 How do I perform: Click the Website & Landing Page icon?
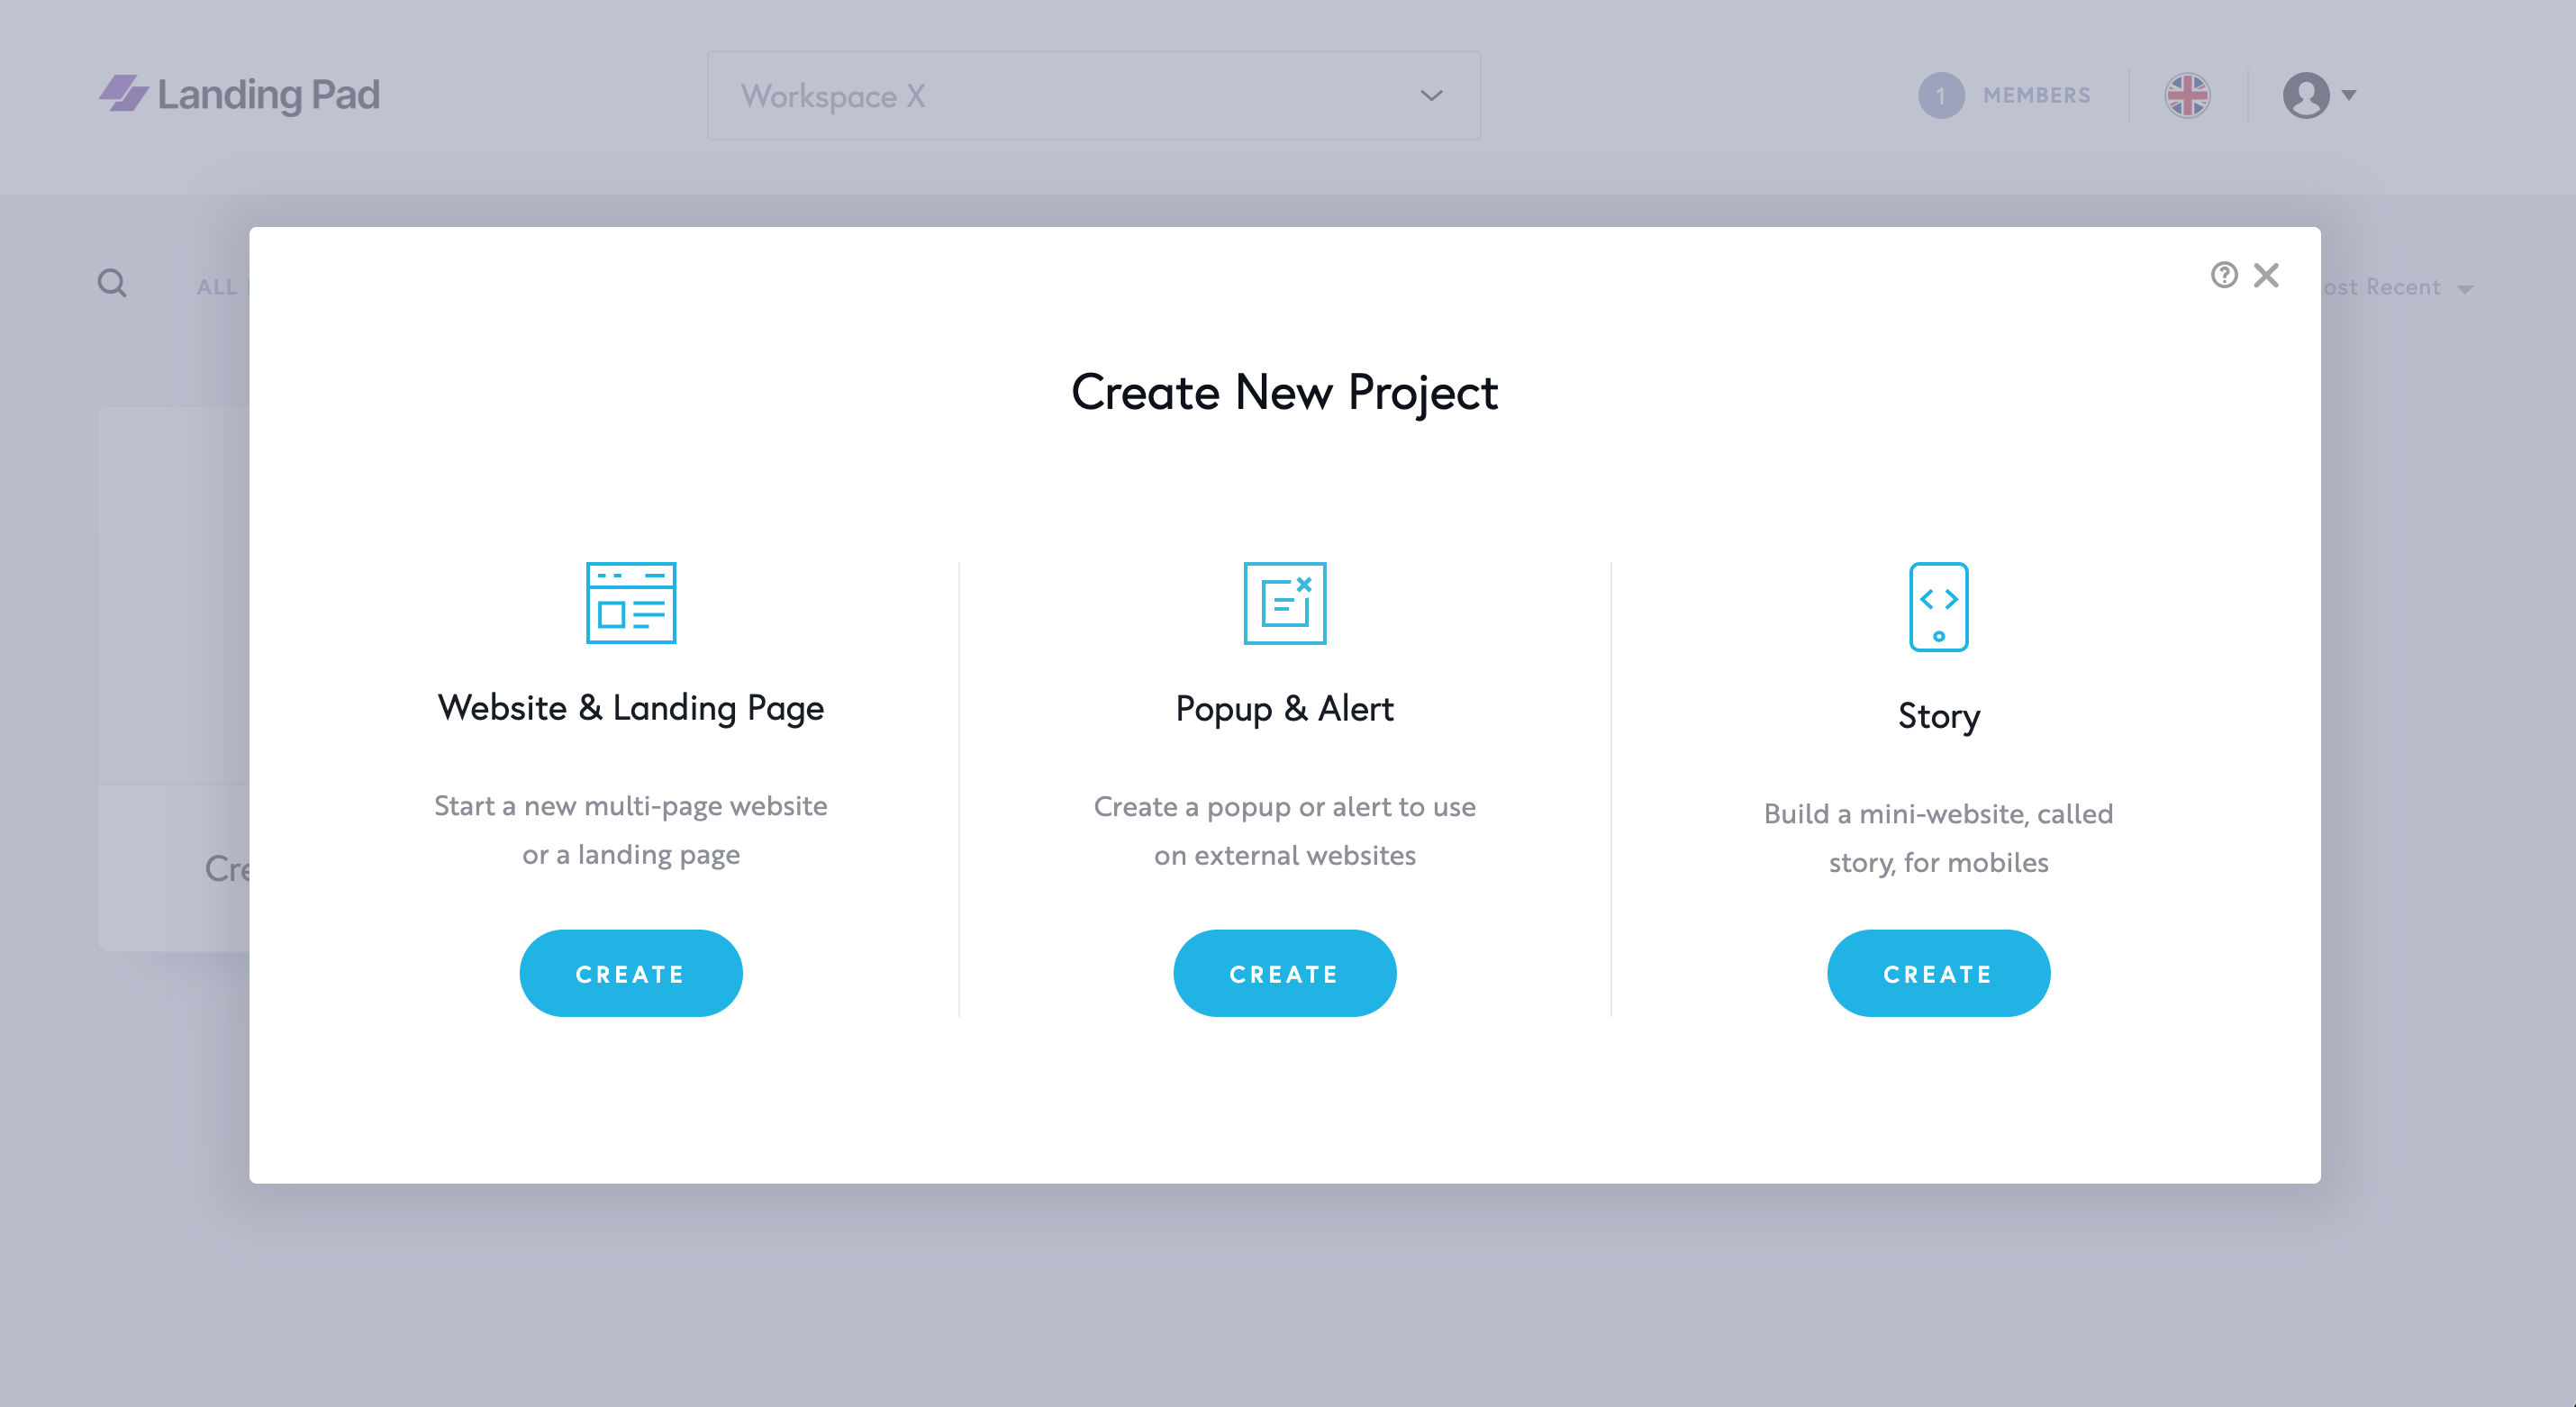(631, 602)
